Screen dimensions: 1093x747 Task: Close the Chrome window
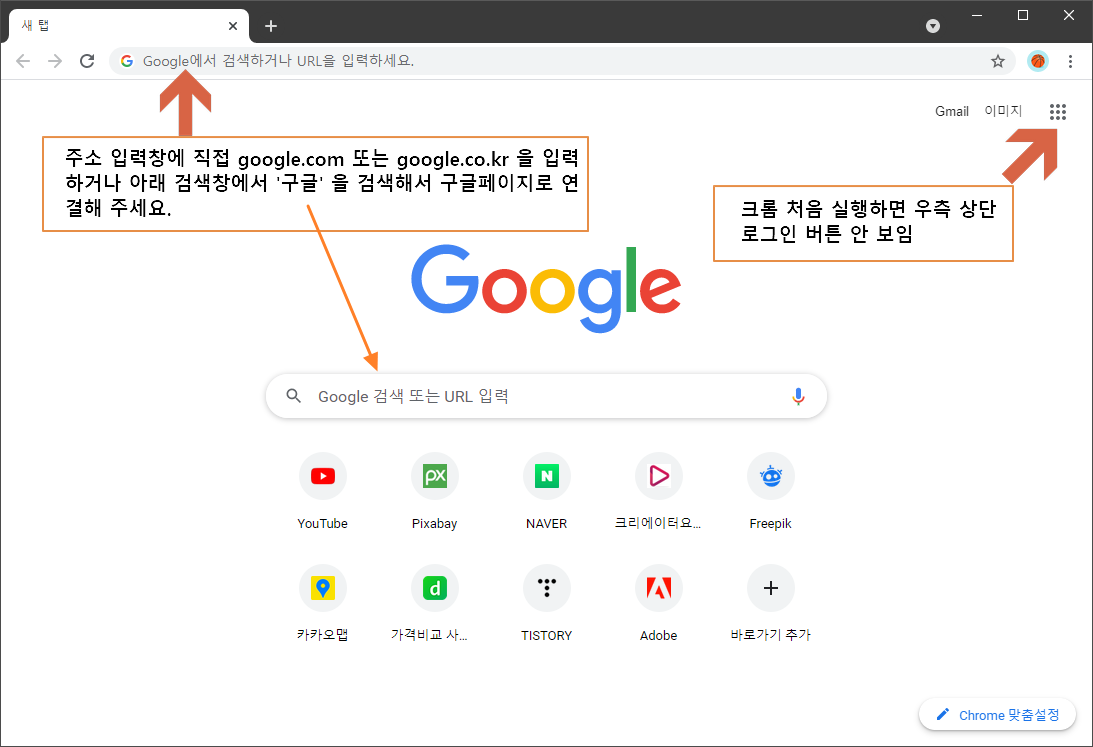click(1069, 15)
